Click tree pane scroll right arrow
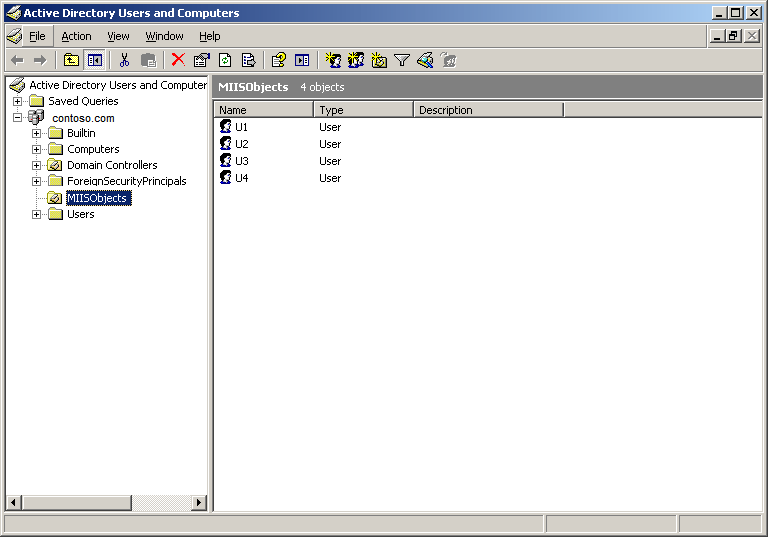The width and height of the screenshot is (768, 537). pyautogui.click(x=198, y=502)
